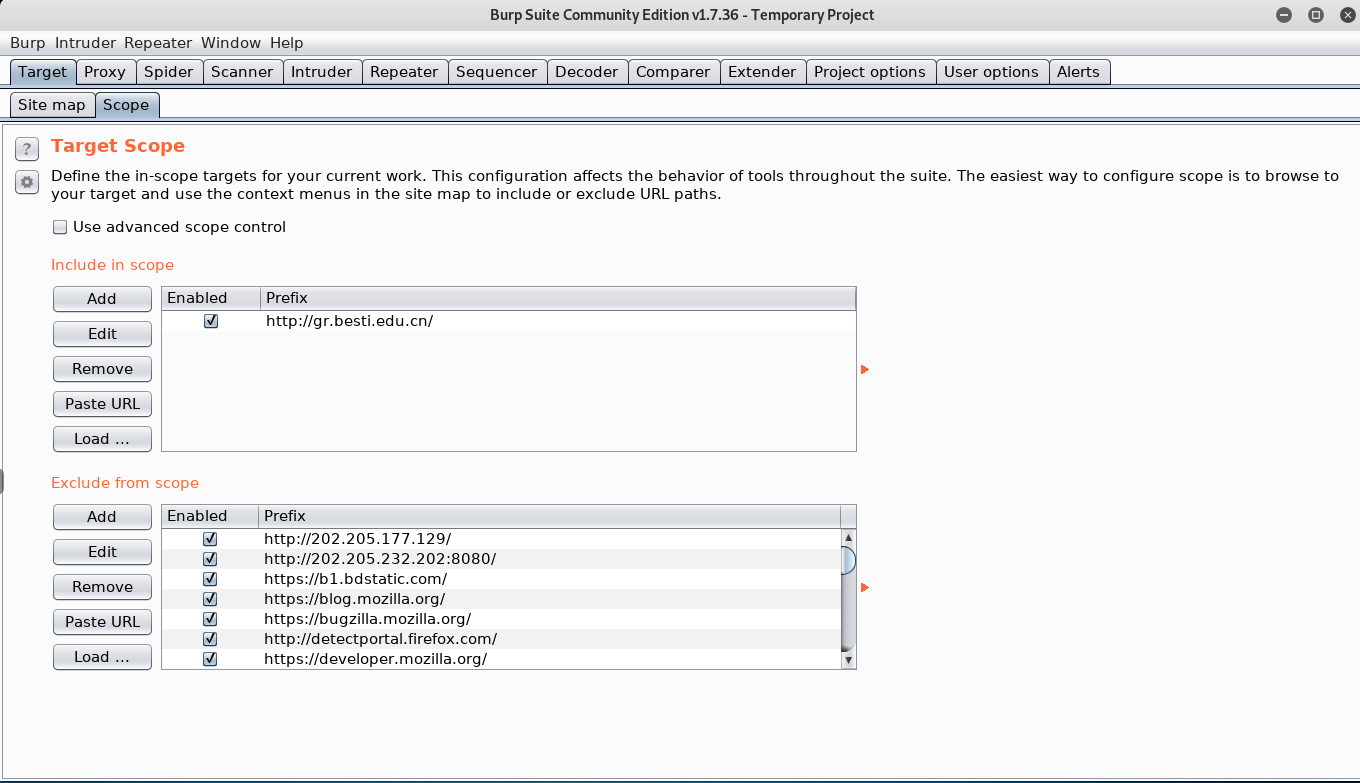1360x783 pixels.
Task: Select the http://gr.besti.edu.cn/ prefix row
Action: (508, 321)
